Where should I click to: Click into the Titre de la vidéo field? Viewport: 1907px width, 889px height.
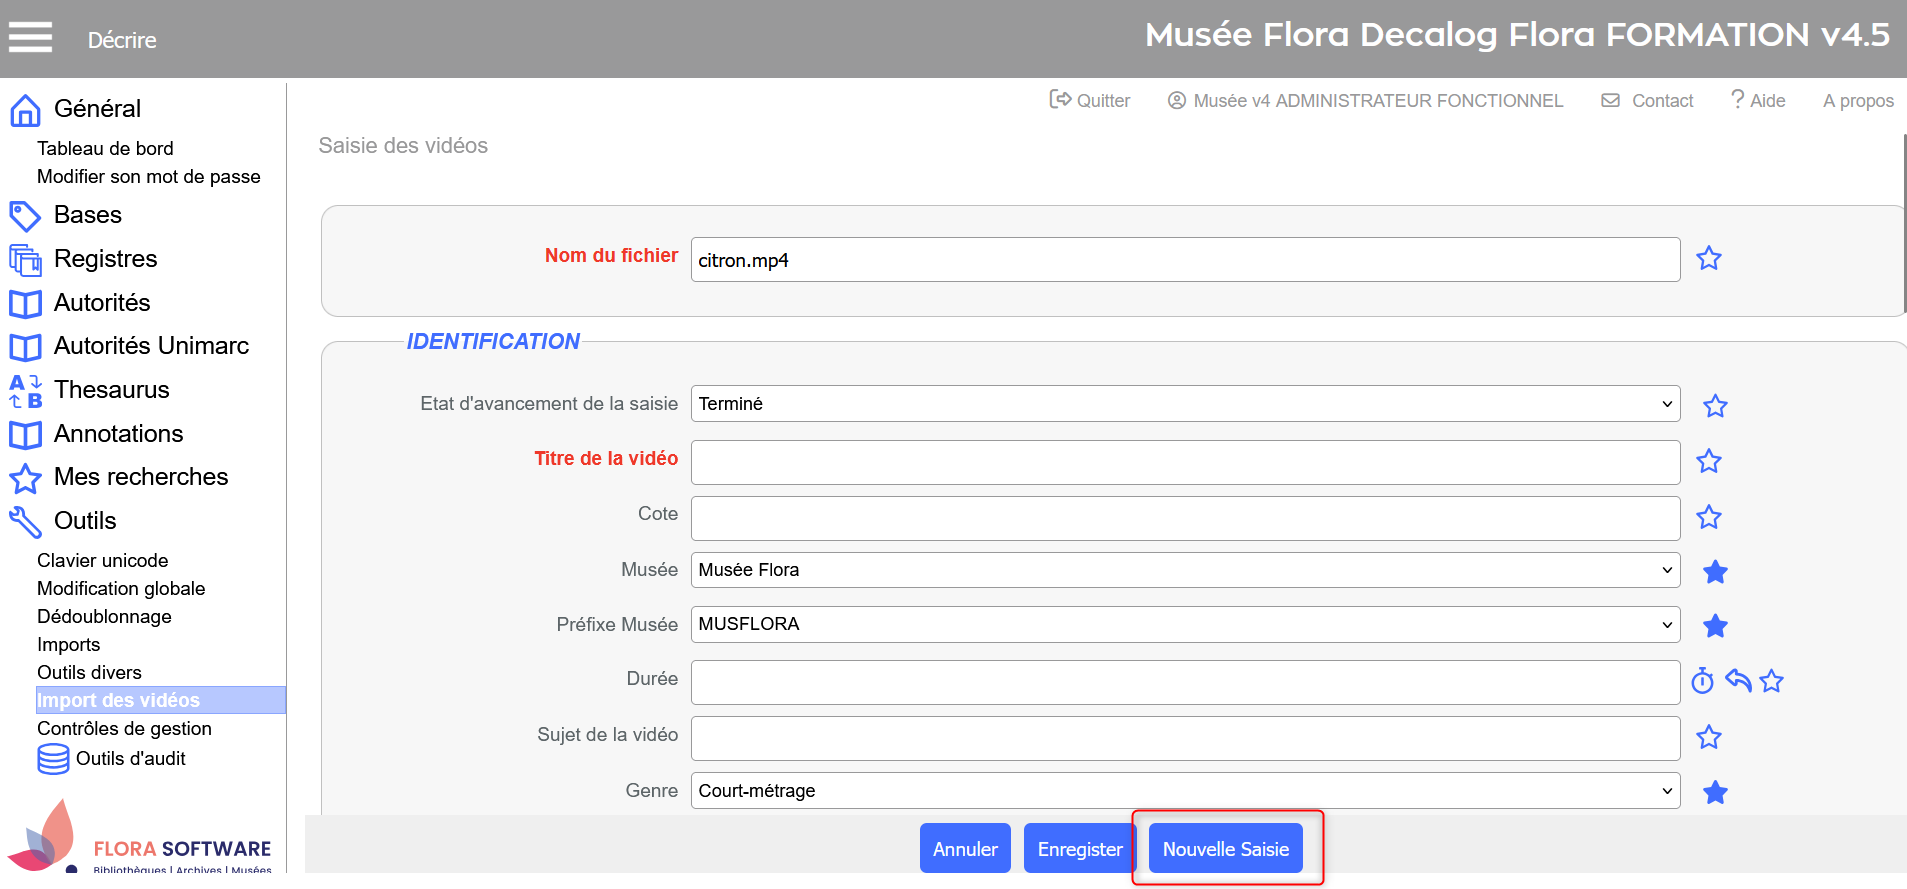pyautogui.click(x=1185, y=463)
